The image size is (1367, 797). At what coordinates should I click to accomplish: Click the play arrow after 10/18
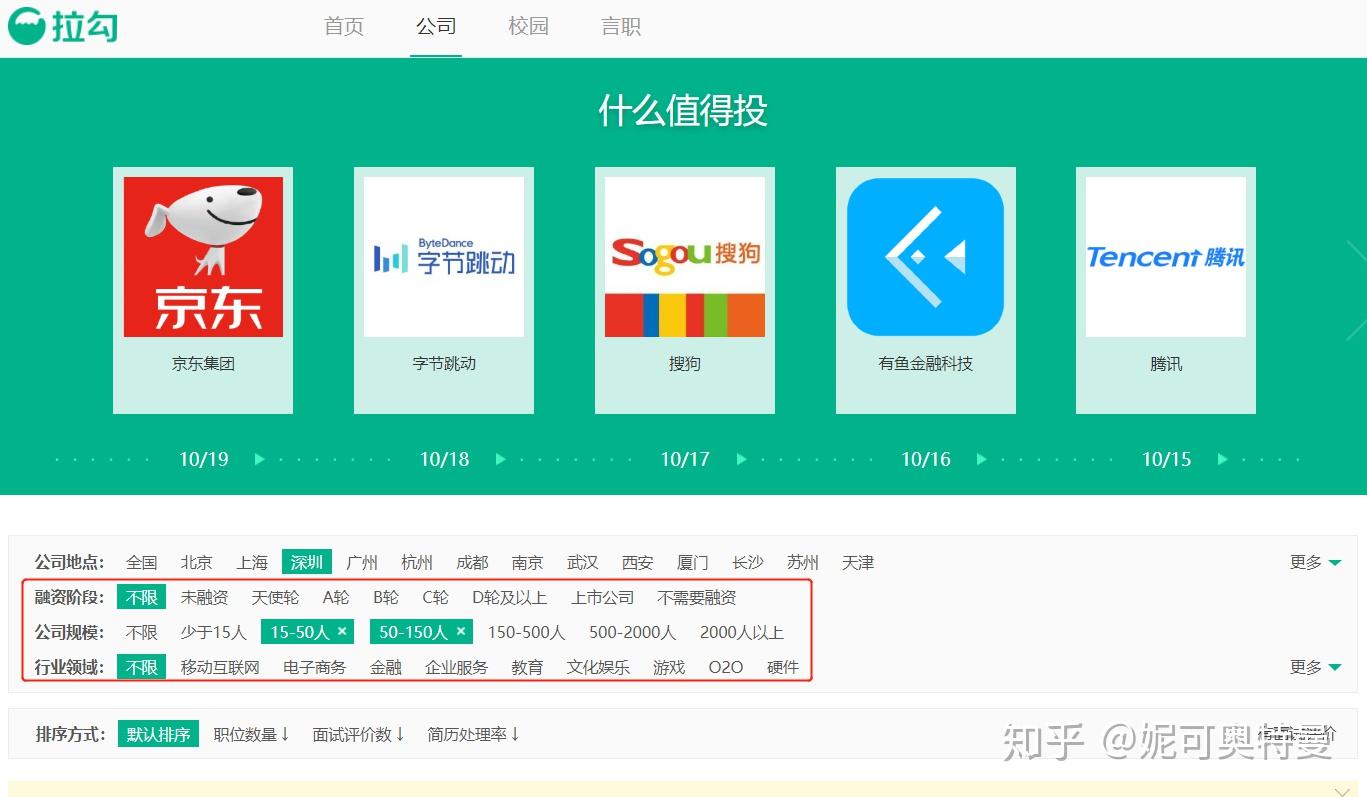(x=501, y=459)
